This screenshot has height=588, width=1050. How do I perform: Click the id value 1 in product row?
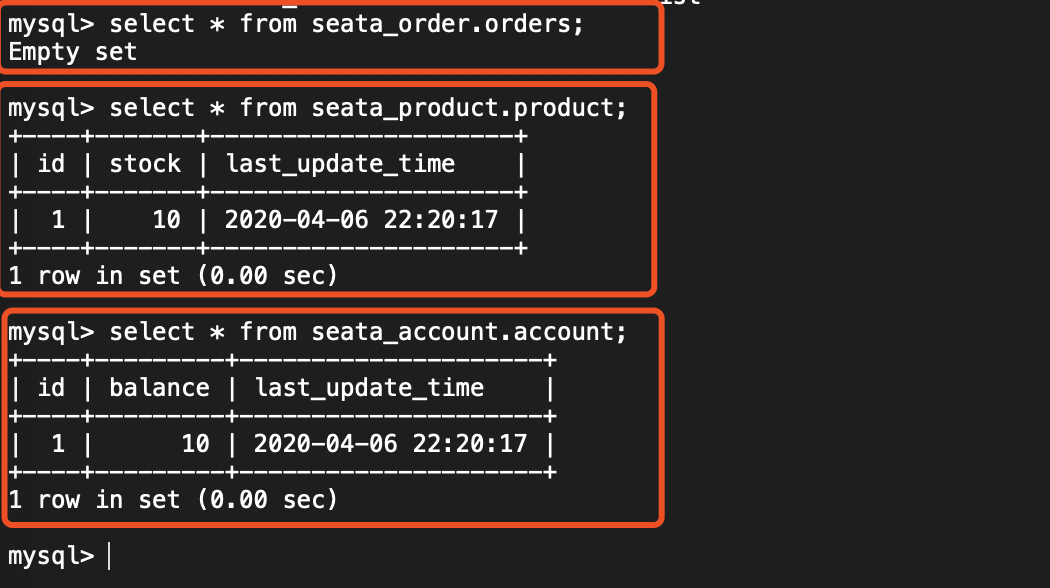tap(58, 219)
